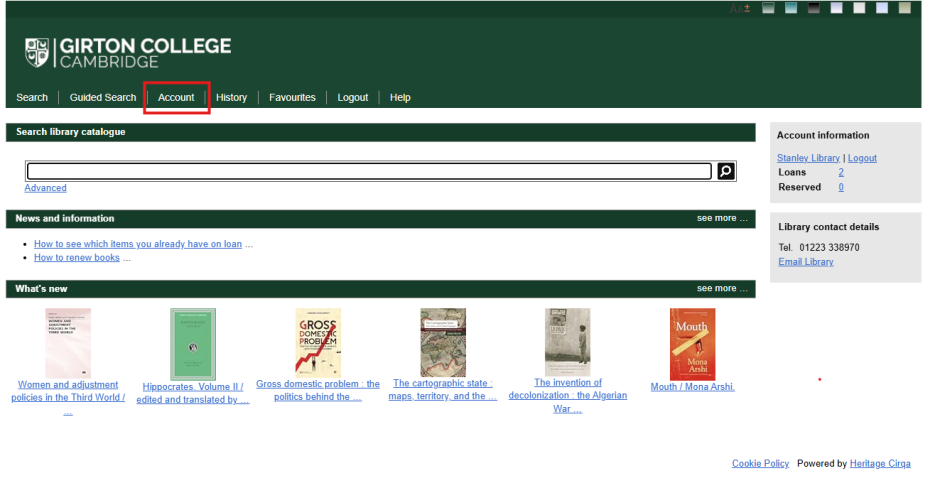Choose the olive green theme swatch
Image resolution: width=930 pixels, height=483 pixels.
[x=904, y=8]
